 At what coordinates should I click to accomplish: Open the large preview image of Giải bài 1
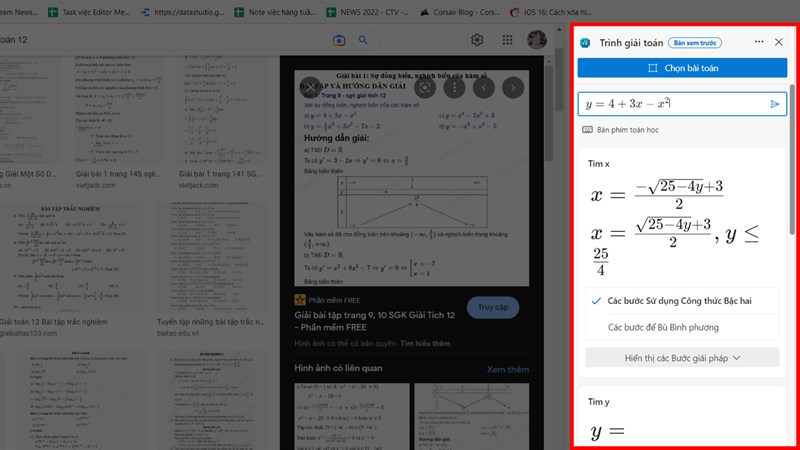click(412, 178)
